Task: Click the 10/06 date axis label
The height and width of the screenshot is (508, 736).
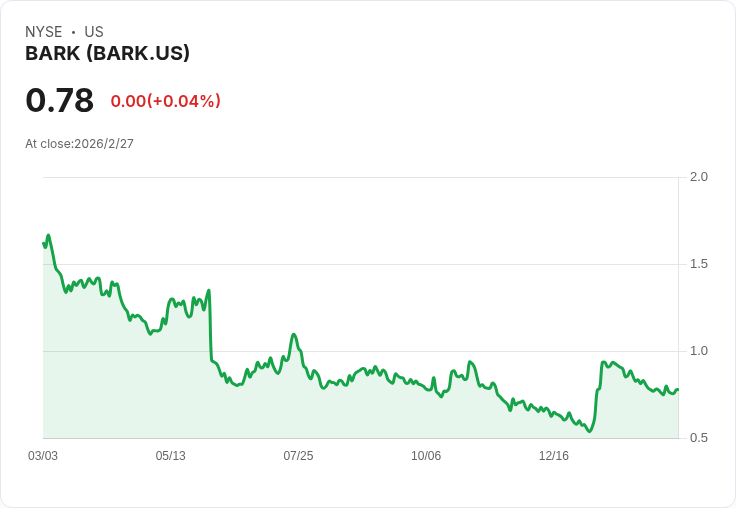Action: pos(426,456)
